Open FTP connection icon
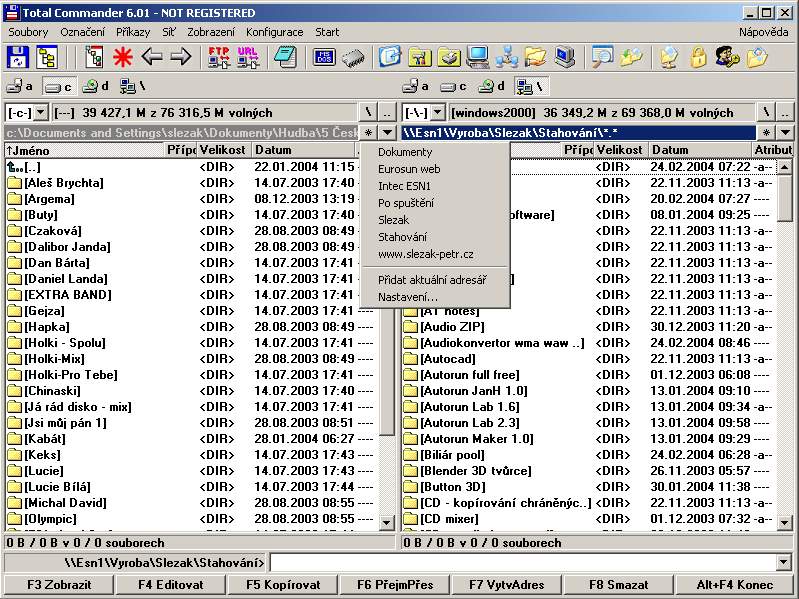Viewport: 799px width, 599px height. point(219,57)
